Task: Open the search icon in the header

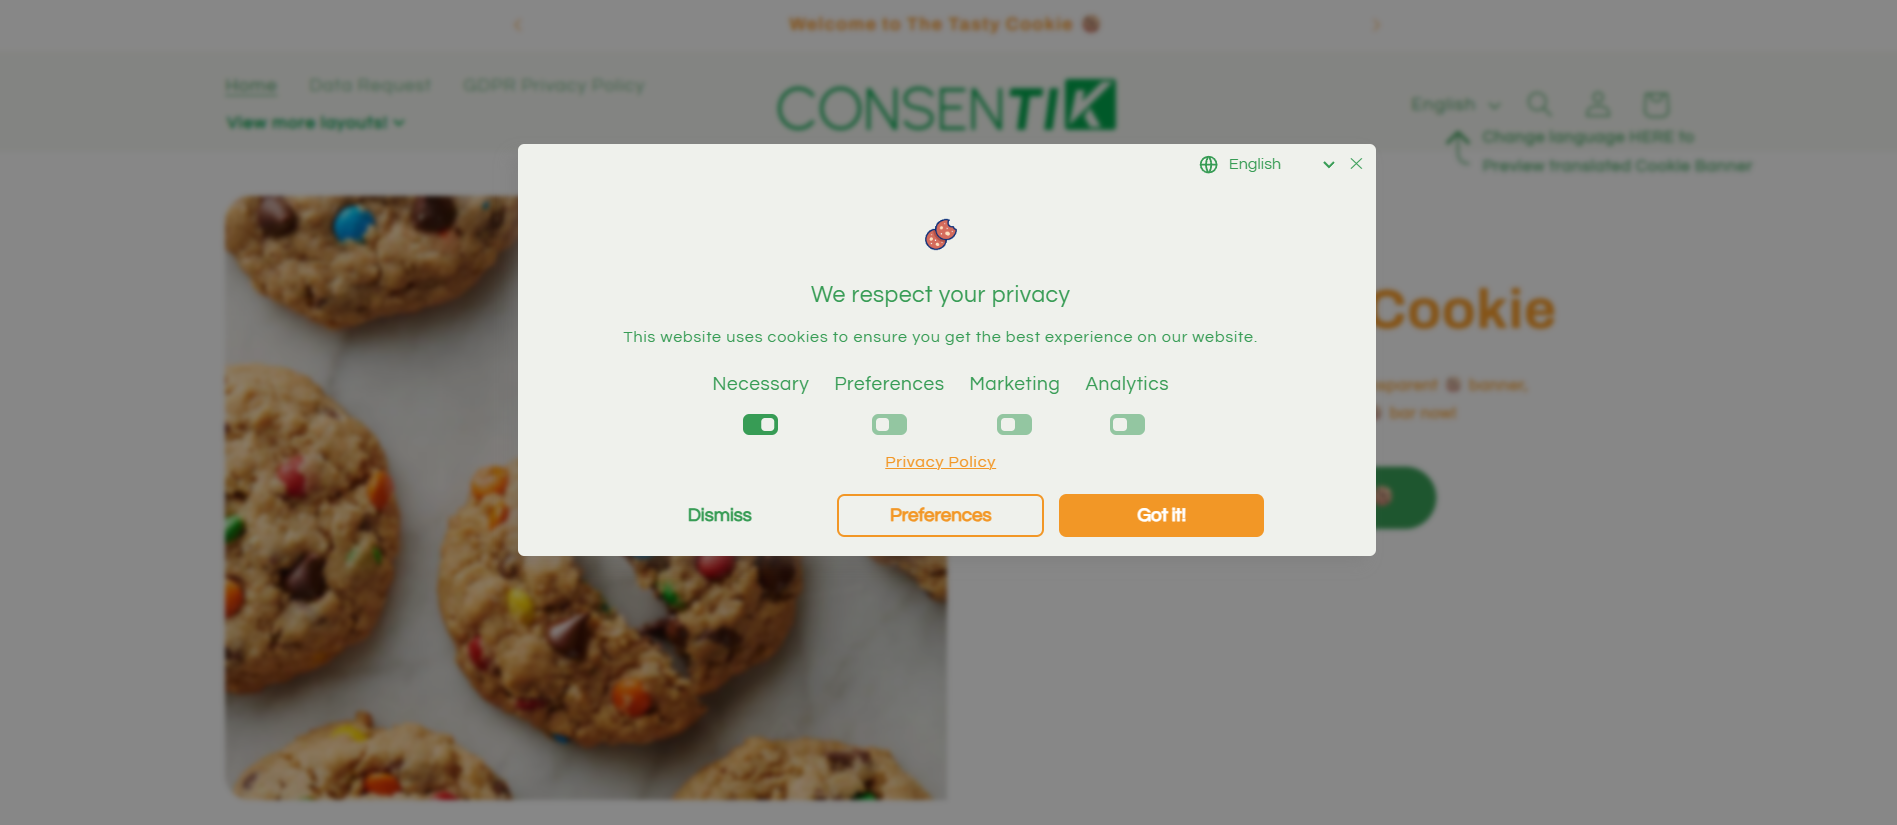Action: (x=1539, y=103)
